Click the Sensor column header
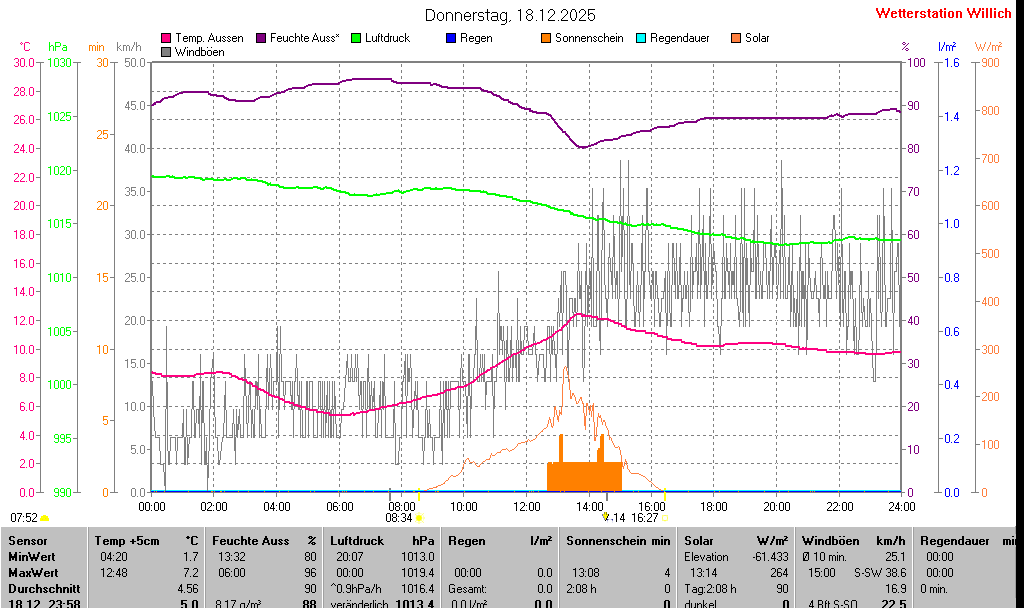This screenshot has height=608, width=1024. point(28,541)
